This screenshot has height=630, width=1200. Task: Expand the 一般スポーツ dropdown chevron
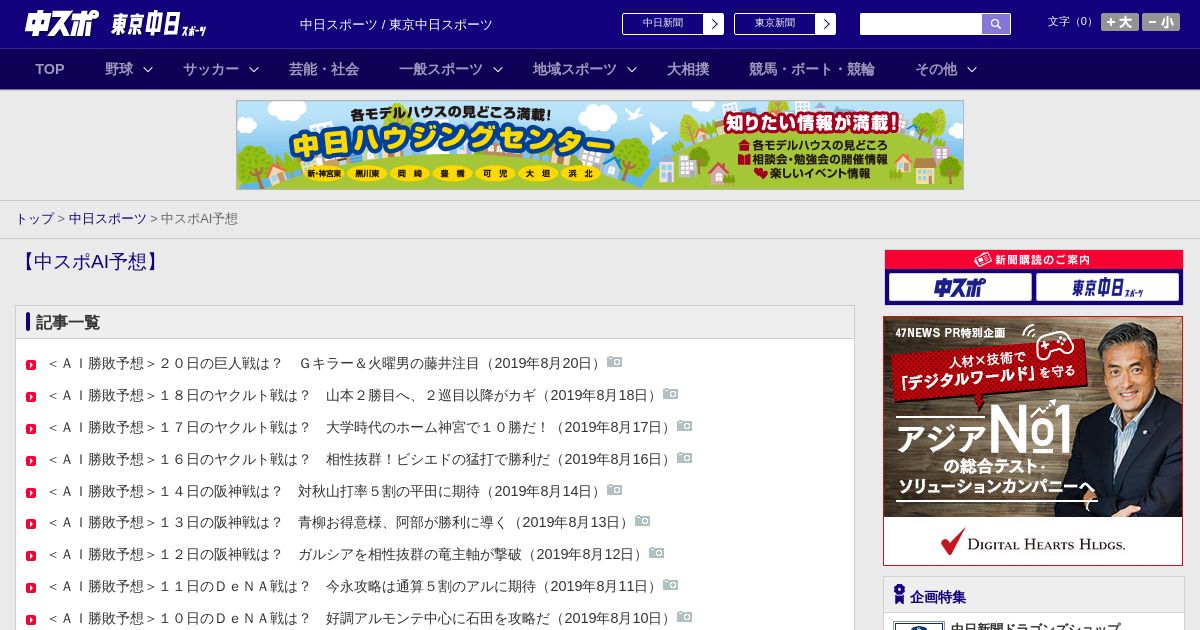[x=498, y=69]
